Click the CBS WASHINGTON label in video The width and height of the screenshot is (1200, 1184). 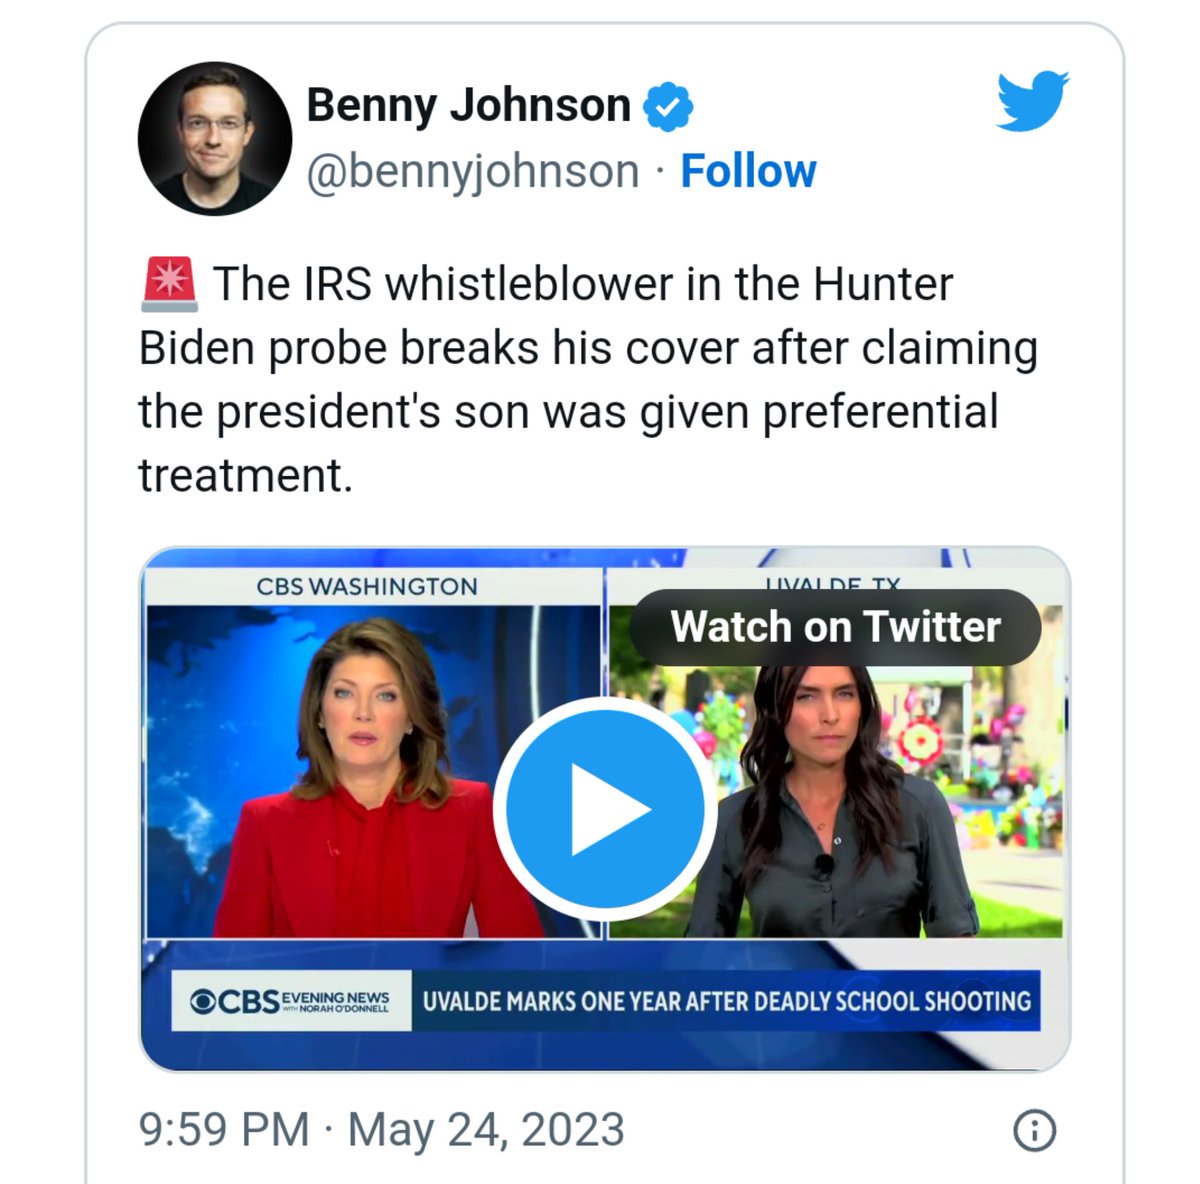(367, 587)
